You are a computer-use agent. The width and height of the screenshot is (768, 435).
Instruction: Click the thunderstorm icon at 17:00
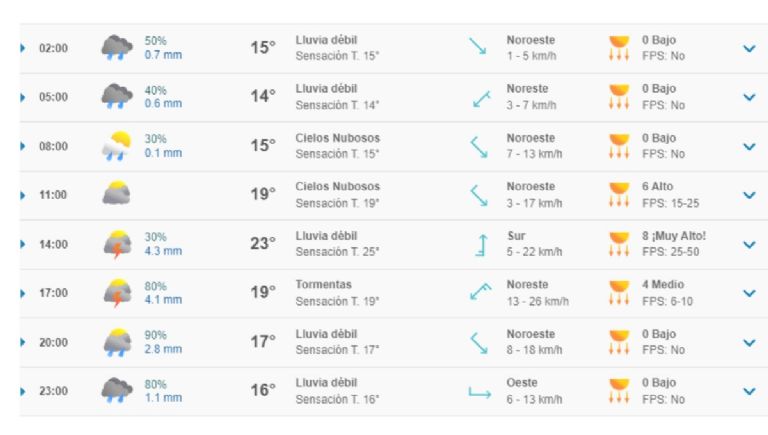point(116,293)
